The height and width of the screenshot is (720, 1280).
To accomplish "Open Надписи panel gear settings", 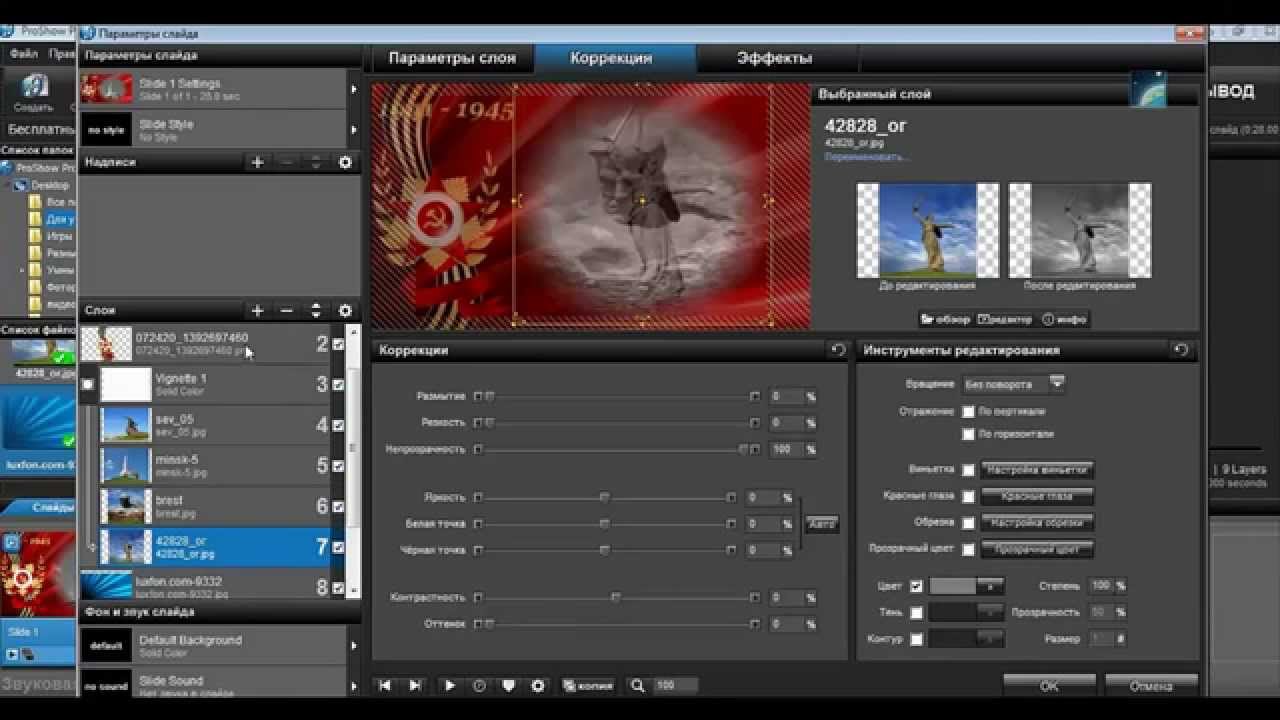I will [x=345, y=162].
